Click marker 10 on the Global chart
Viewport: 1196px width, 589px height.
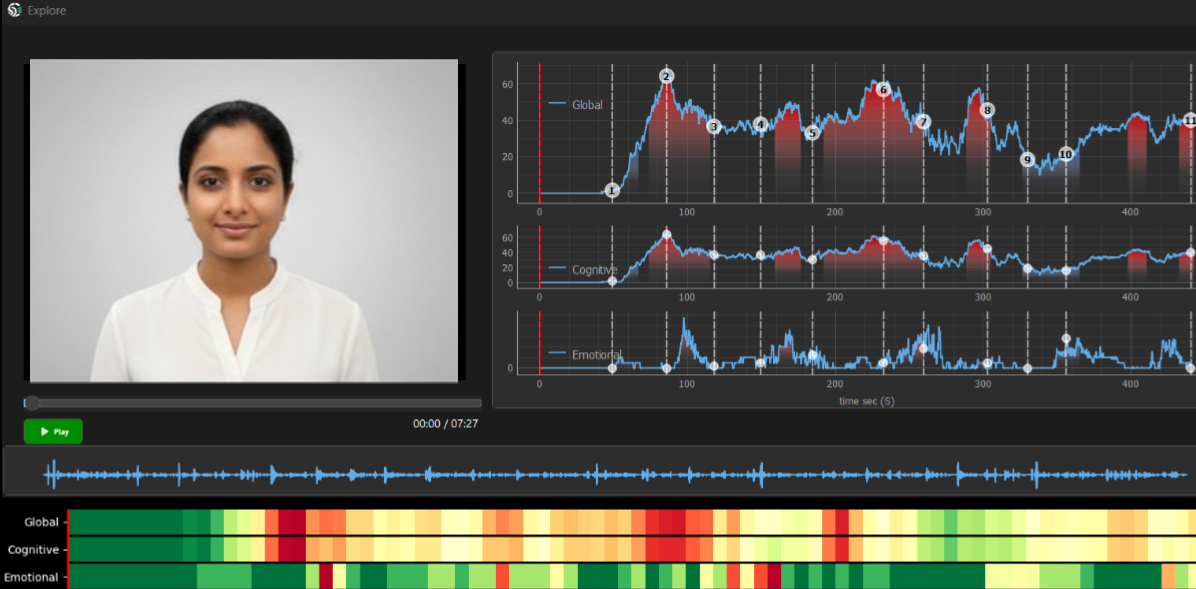click(1065, 154)
